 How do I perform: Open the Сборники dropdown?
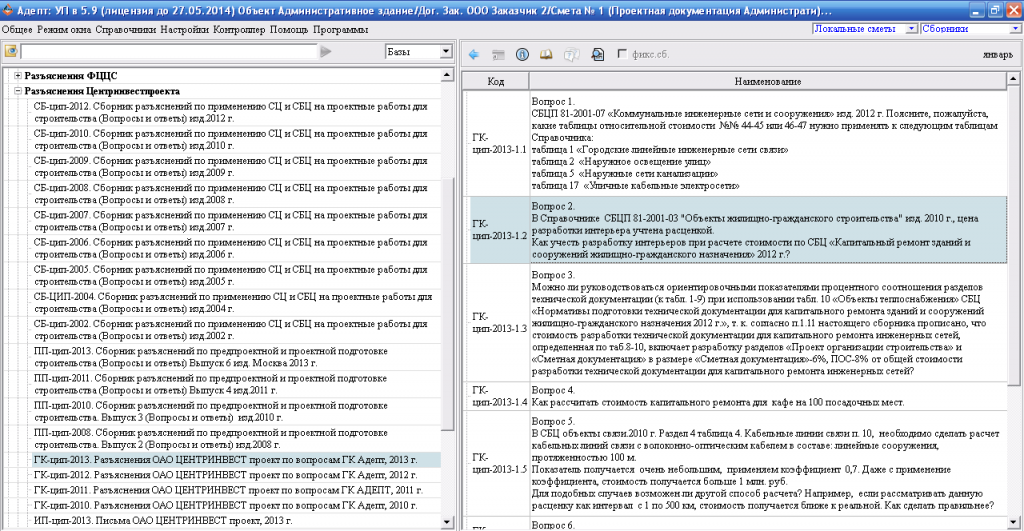pos(1016,29)
